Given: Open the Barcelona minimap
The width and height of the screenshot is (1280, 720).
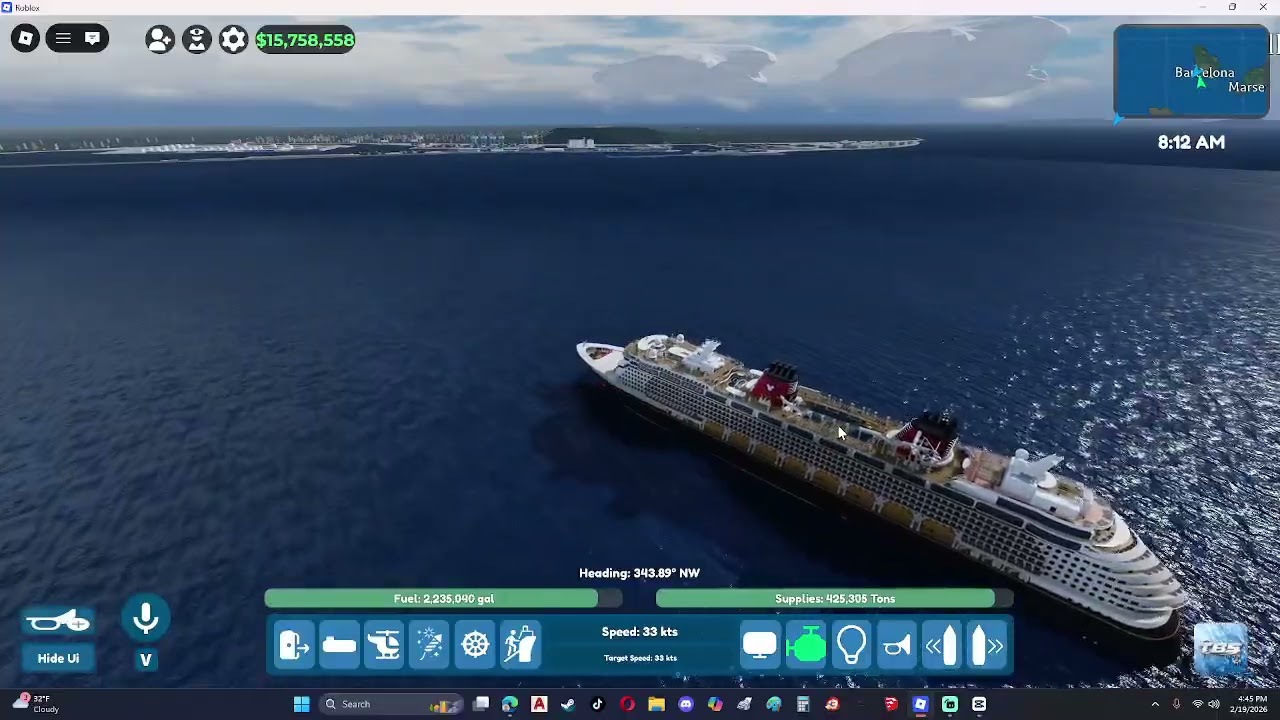Looking at the screenshot, I should (x=1191, y=72).
